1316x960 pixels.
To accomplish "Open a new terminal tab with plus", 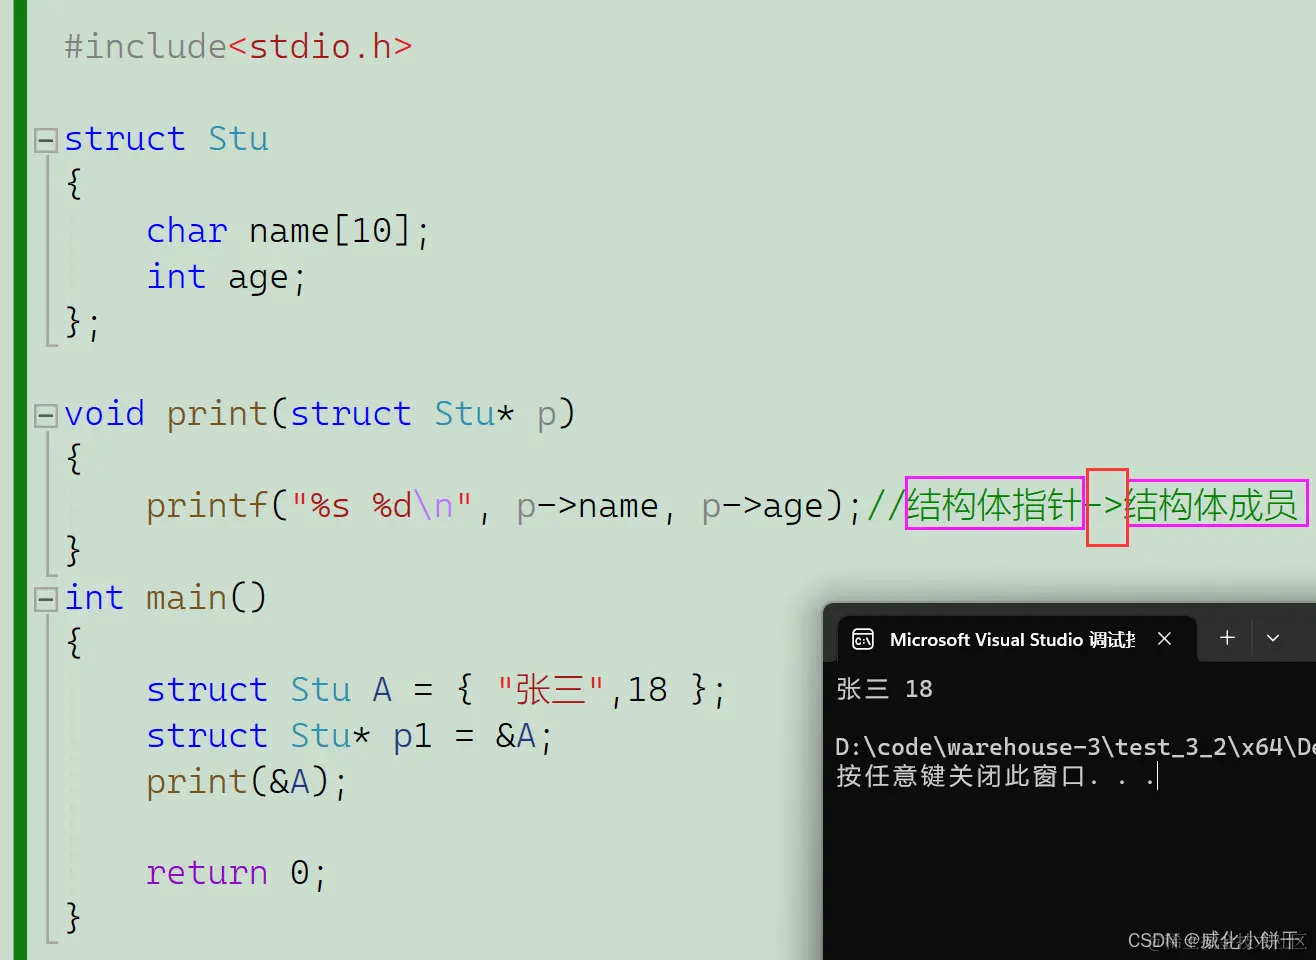I will [x=1227, y=638].
